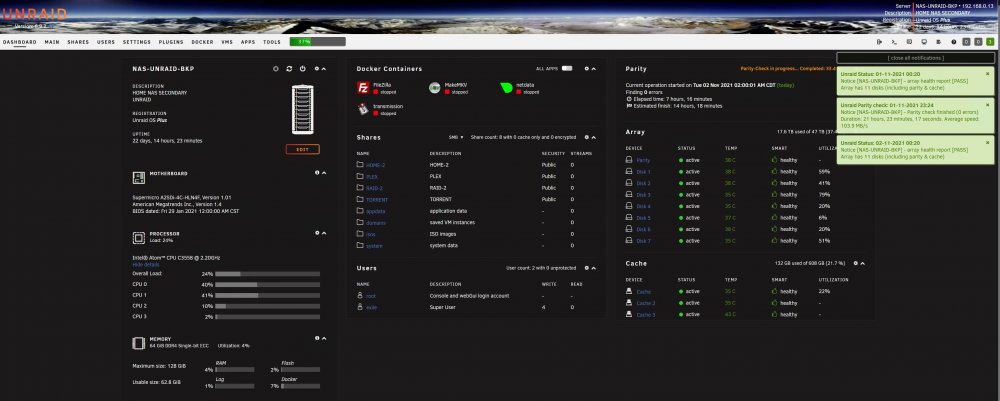The width and height of the screenshot is (1000, 401).
Task: Open the TOOLS menu tab
Action: [272, 42]
